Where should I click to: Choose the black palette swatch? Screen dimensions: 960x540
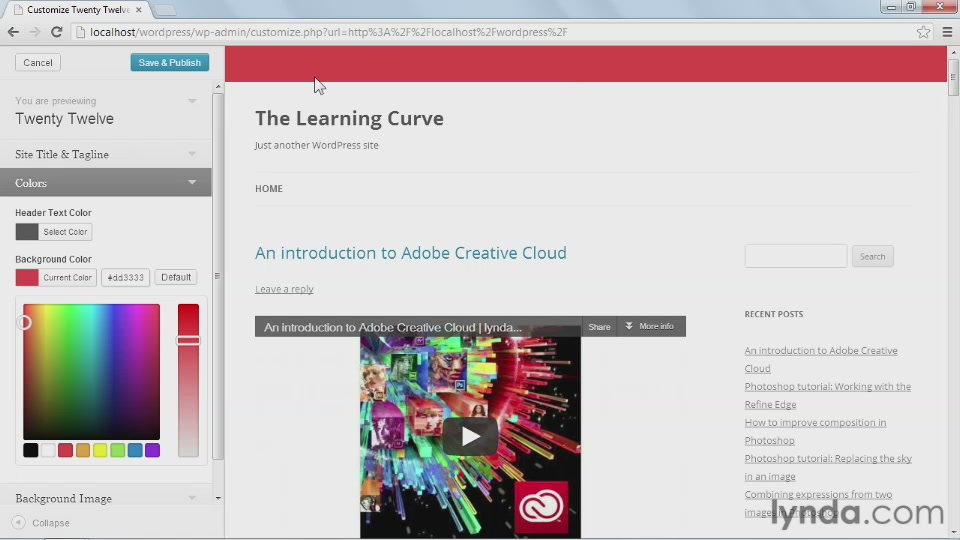coord(31,450)
